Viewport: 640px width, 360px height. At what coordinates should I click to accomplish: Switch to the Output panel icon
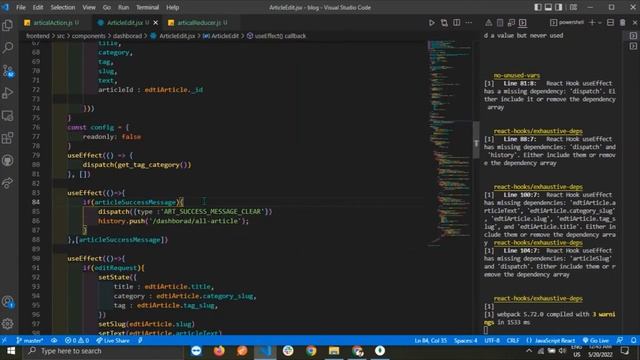(x=500, y=23)
